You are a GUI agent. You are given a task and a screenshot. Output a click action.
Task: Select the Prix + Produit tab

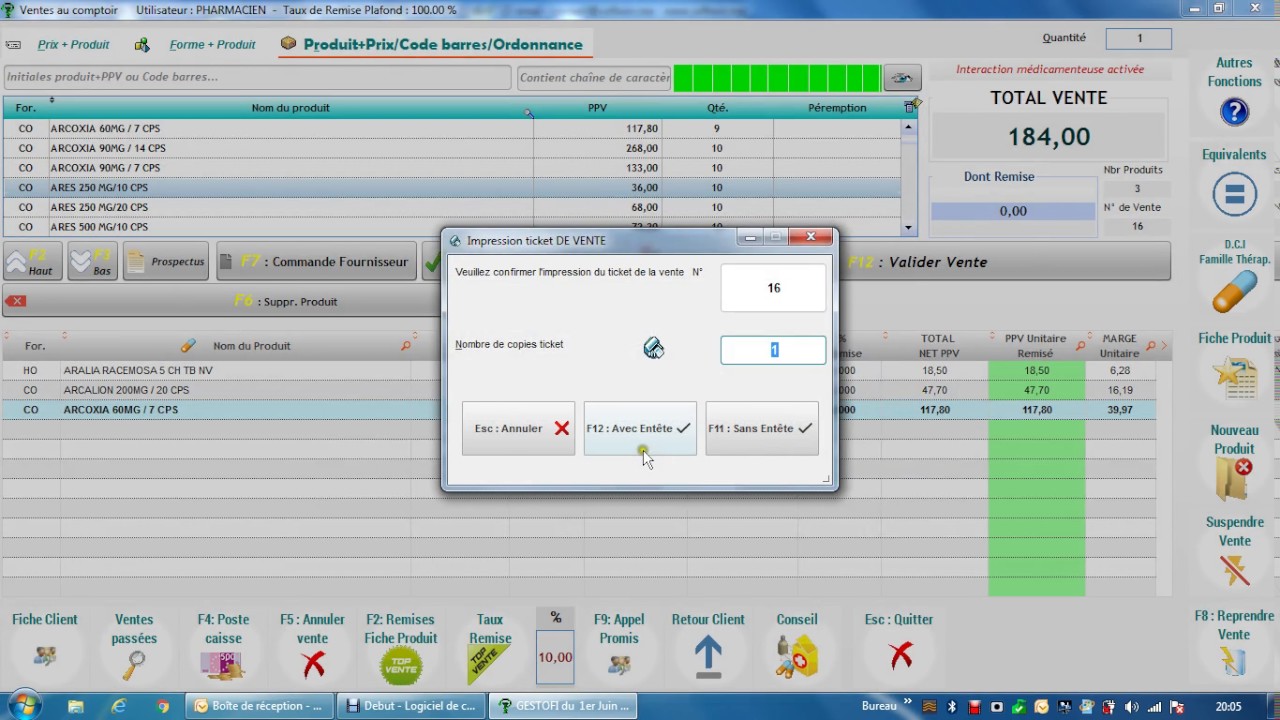(74, 45)
